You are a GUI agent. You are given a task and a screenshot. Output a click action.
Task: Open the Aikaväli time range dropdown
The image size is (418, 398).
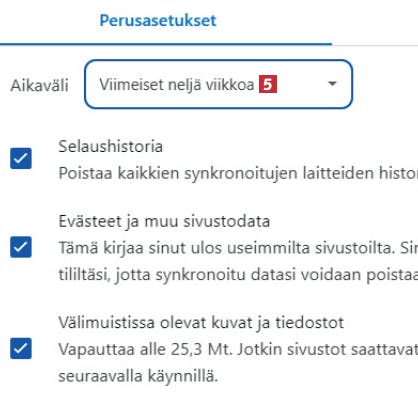tap(218, 84)
